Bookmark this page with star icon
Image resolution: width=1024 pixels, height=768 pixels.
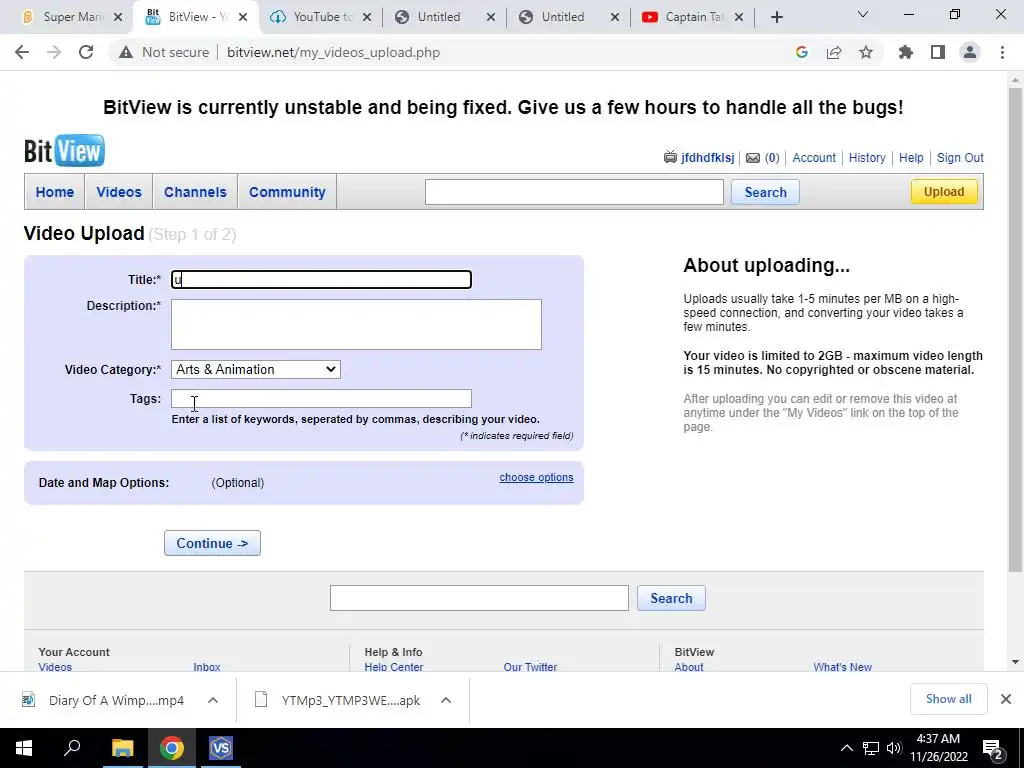pos(866,52)
